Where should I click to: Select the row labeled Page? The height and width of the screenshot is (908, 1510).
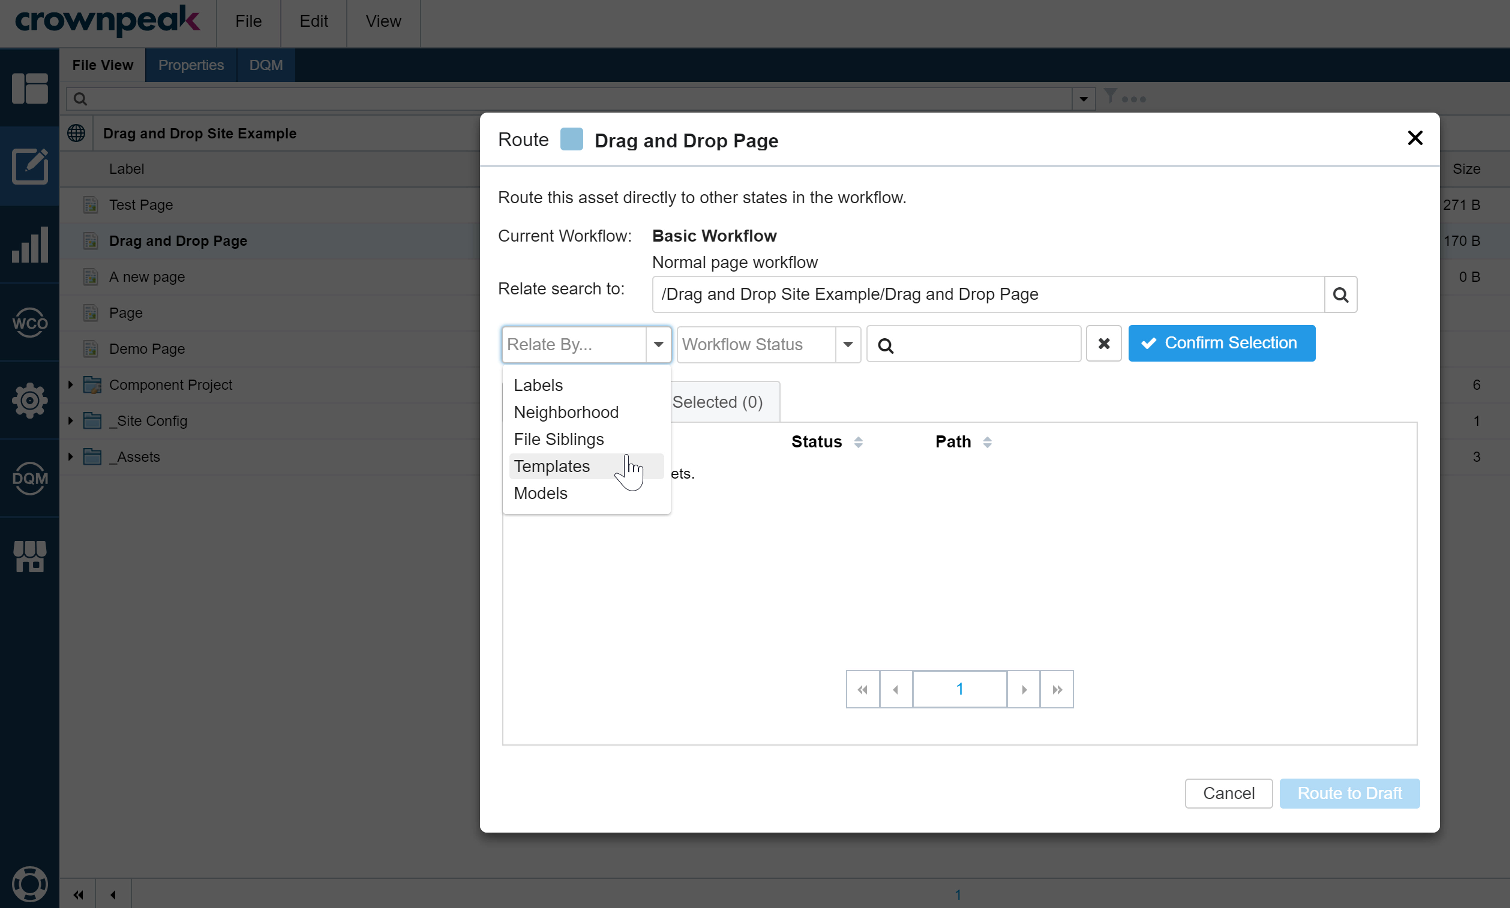270,313
